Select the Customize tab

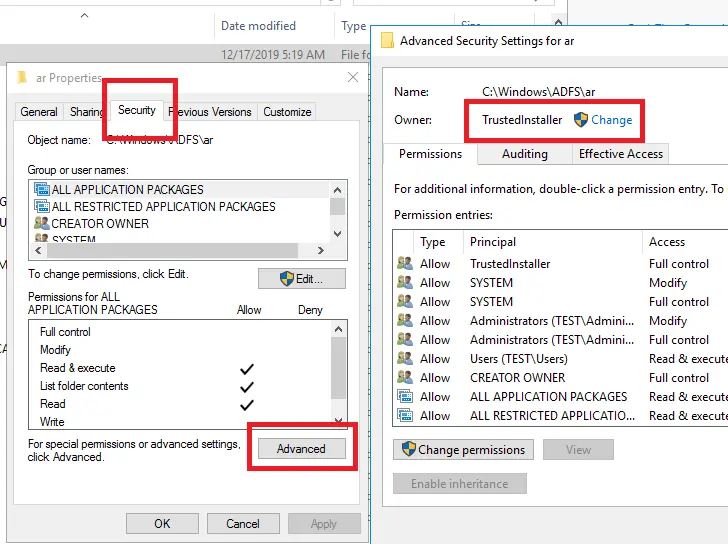tap(287, 112)
